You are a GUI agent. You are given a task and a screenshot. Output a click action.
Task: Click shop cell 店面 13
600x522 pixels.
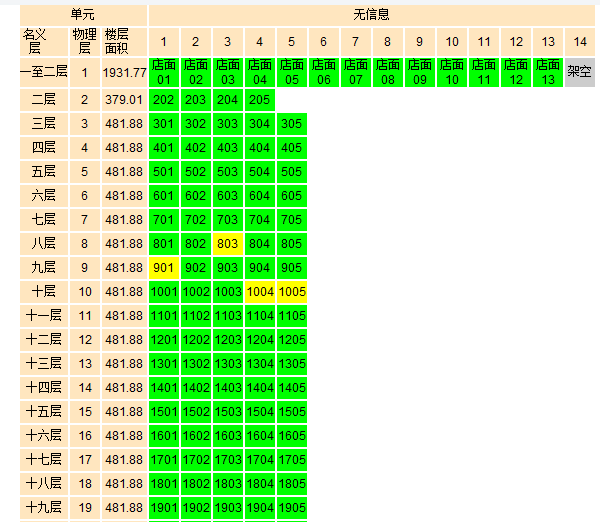[548, 72]
